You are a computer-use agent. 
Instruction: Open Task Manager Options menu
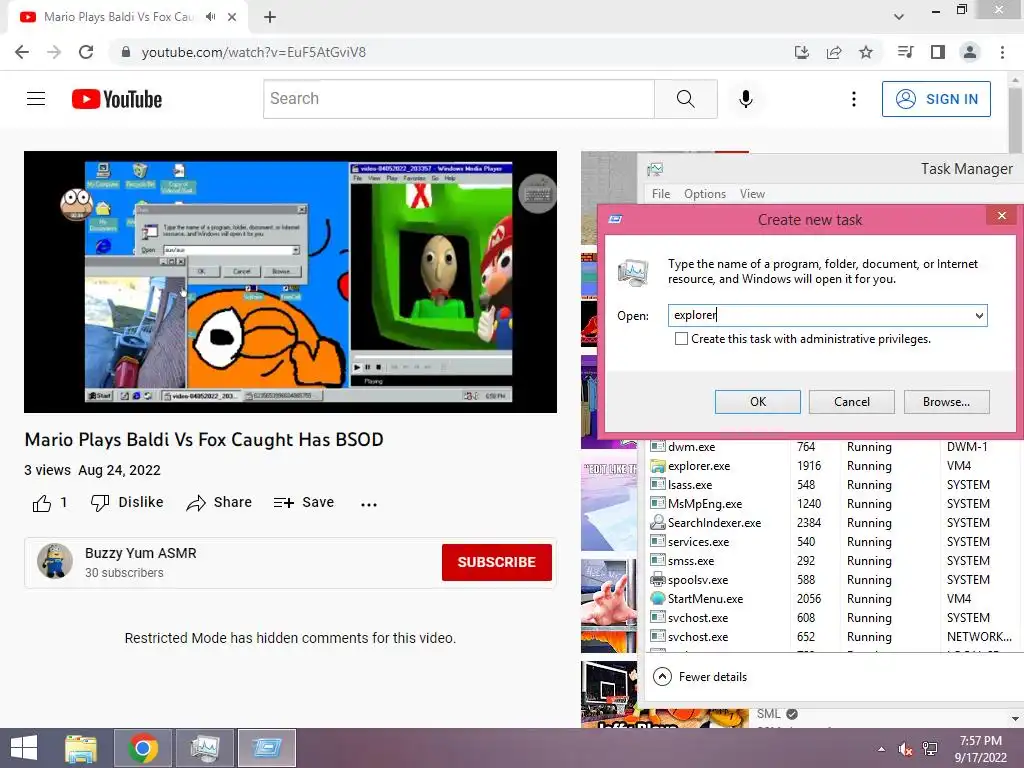coord(705,194)
